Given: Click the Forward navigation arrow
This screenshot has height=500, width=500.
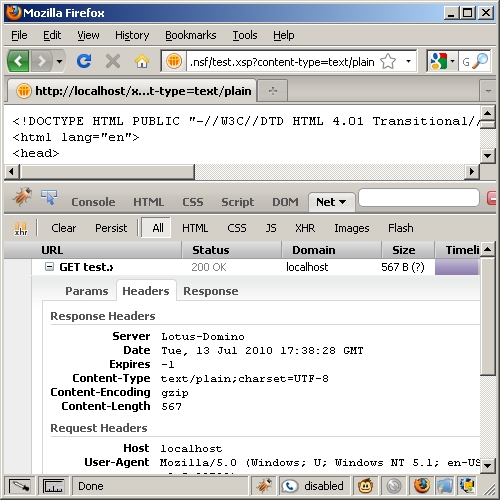Looking at the screenshot, I should tap(42, 61).
